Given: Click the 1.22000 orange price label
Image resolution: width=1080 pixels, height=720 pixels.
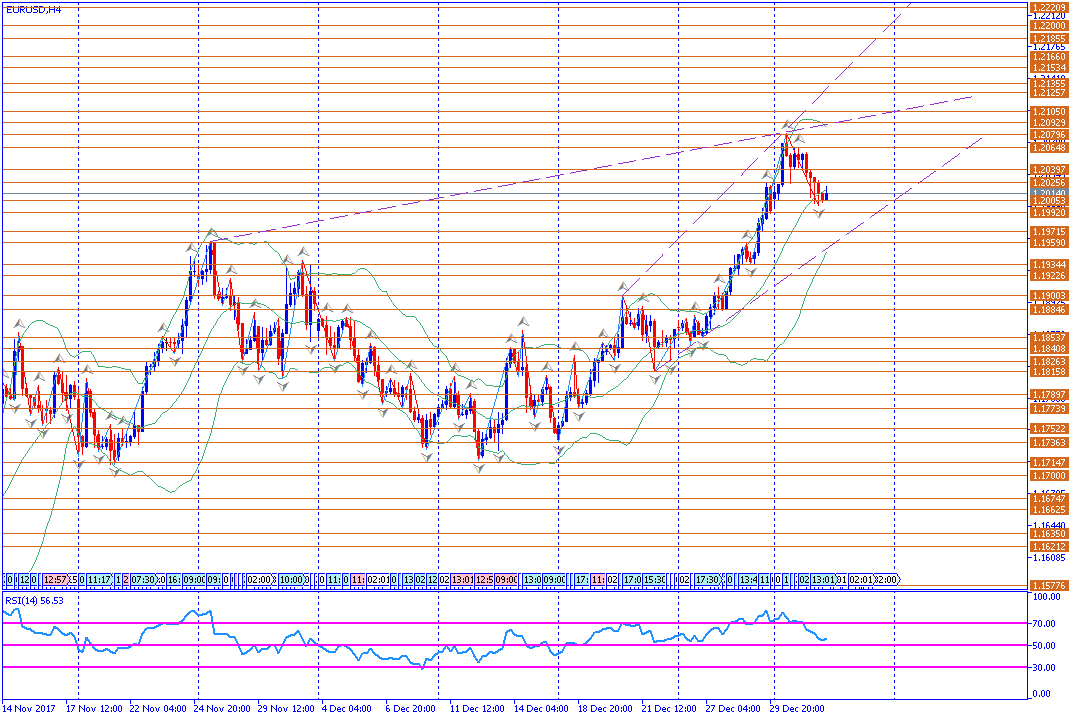Looking at the screenshot, I should coord(1047,26).
